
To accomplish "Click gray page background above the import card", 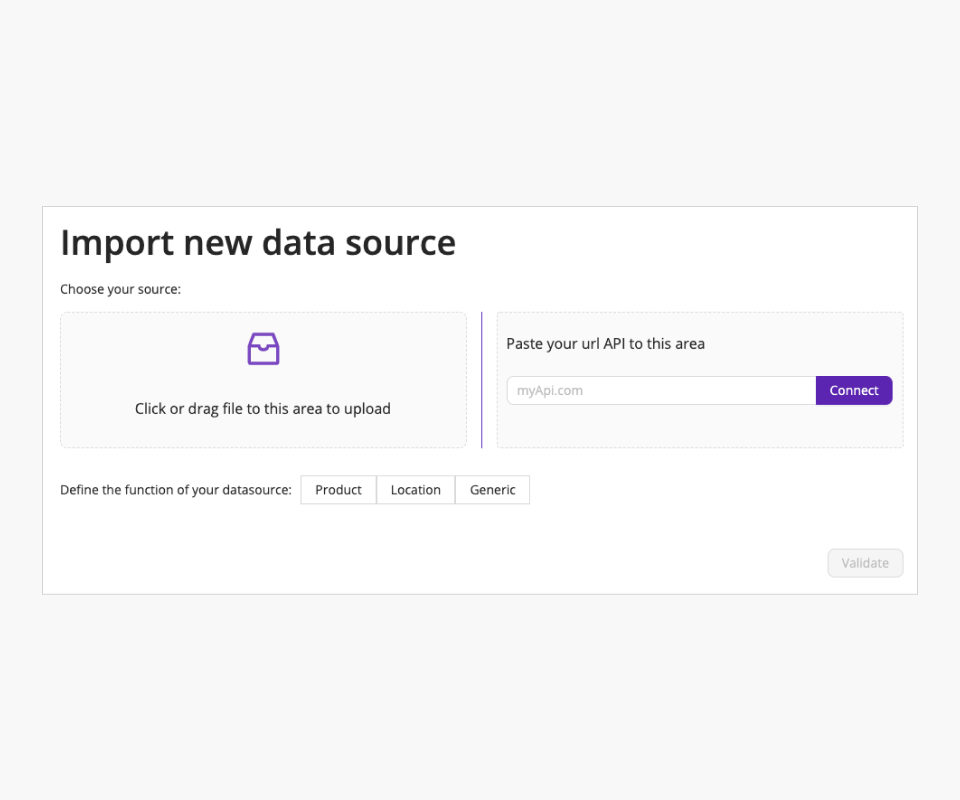I will pyautogui.click(x=480, y=100).
